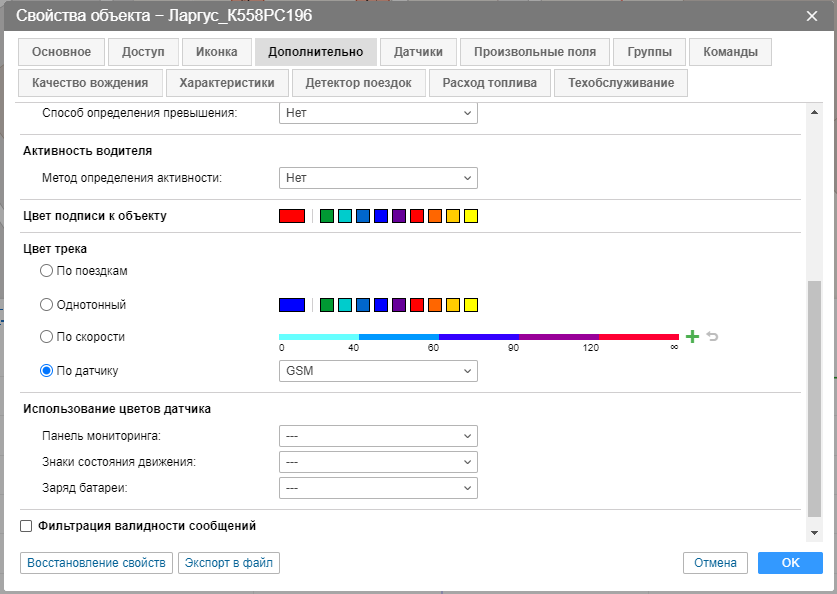
Task: Click the green plus icon to add speed interval
Action: click(692, 337)
